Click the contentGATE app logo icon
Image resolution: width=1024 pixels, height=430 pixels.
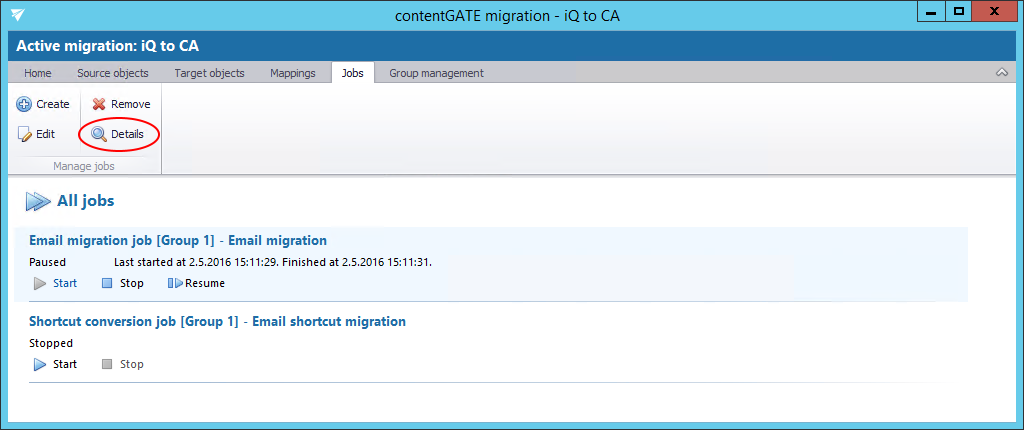[x=19, y=15]
